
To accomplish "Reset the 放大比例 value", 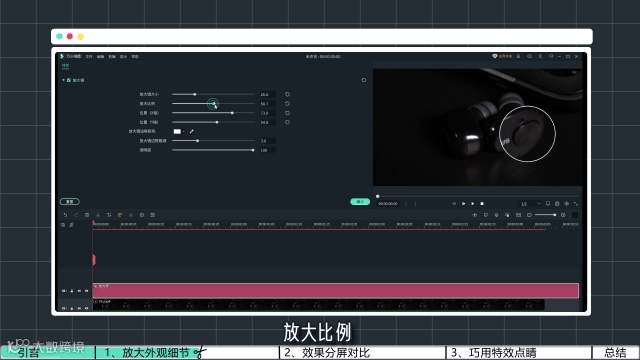I will coord(287,104).
